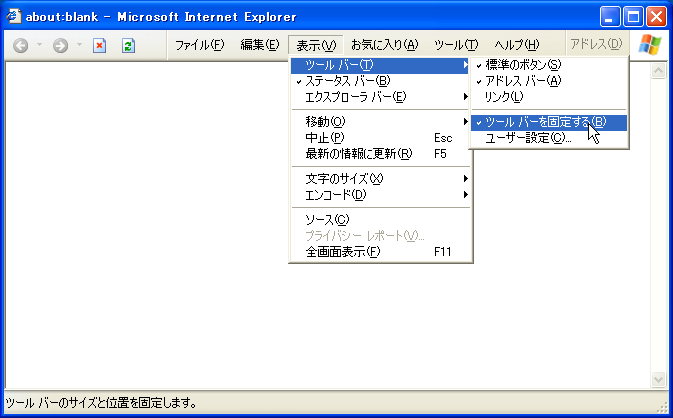
Task: Enable the リンク(L) toolbar
Action: (549, 97)
